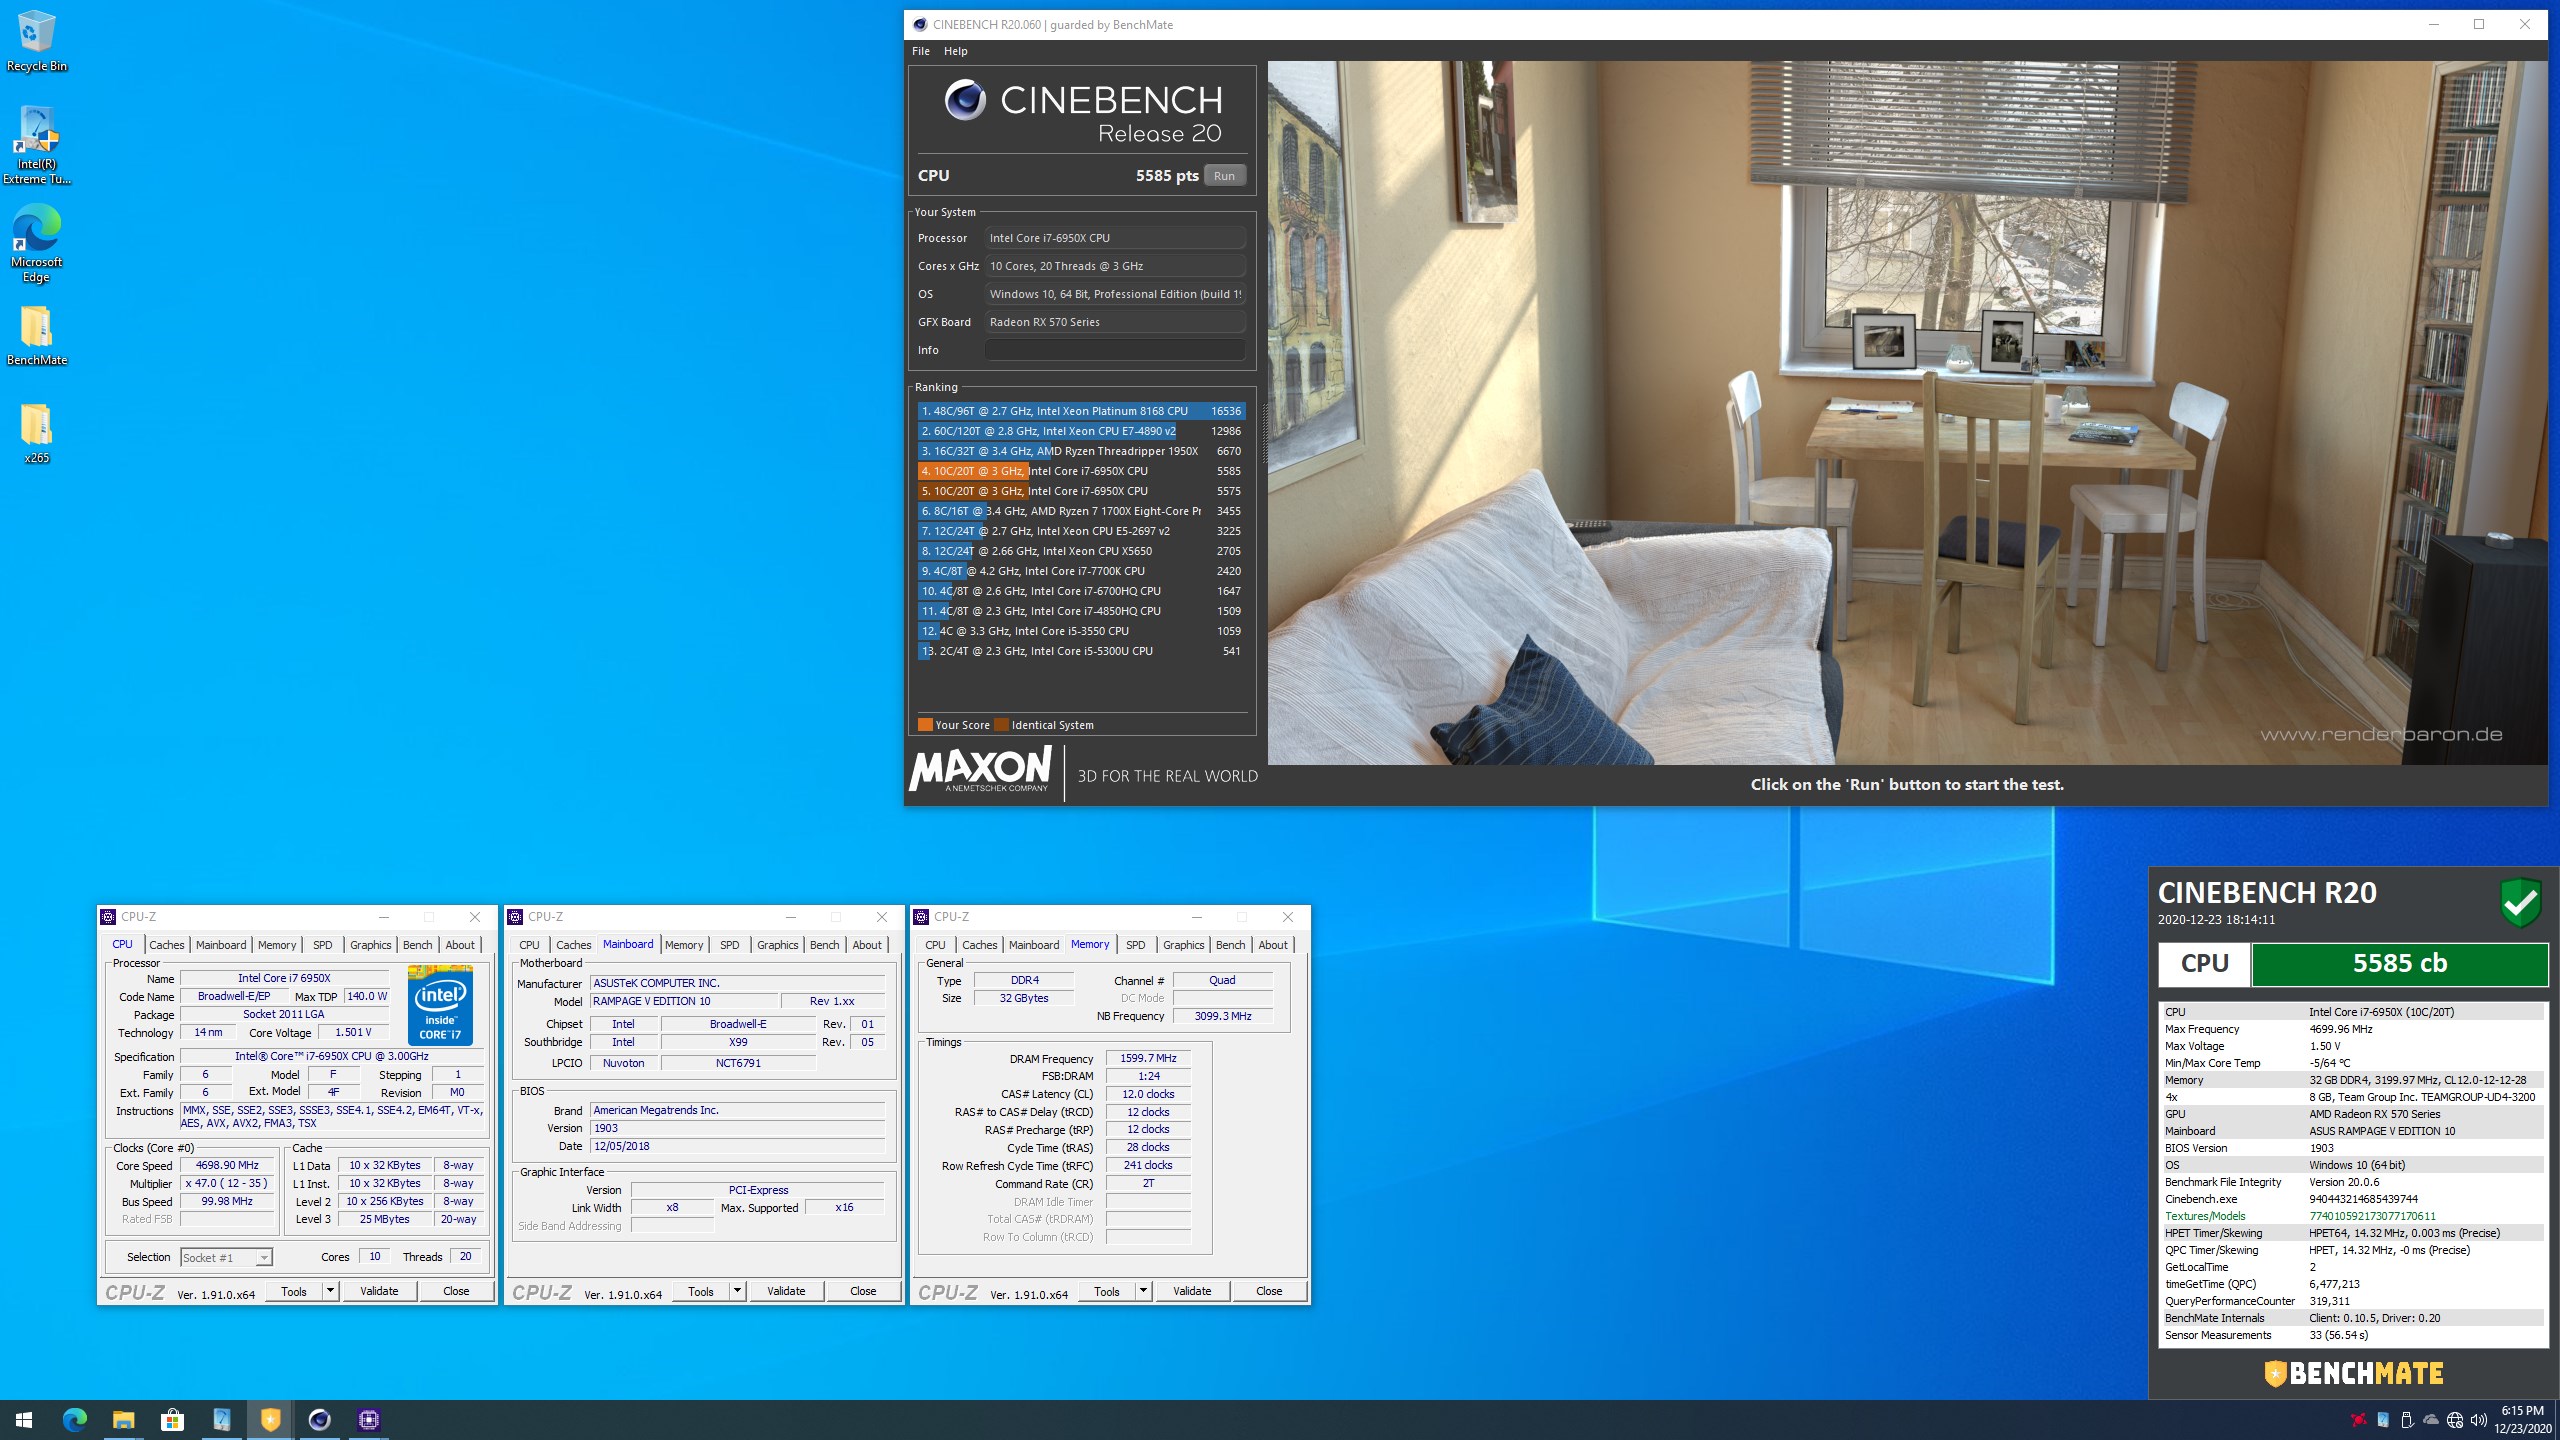Switch to the Caches tab in the first CPU-Z window
2560x1440 pixels.
(x=167, y=945)
